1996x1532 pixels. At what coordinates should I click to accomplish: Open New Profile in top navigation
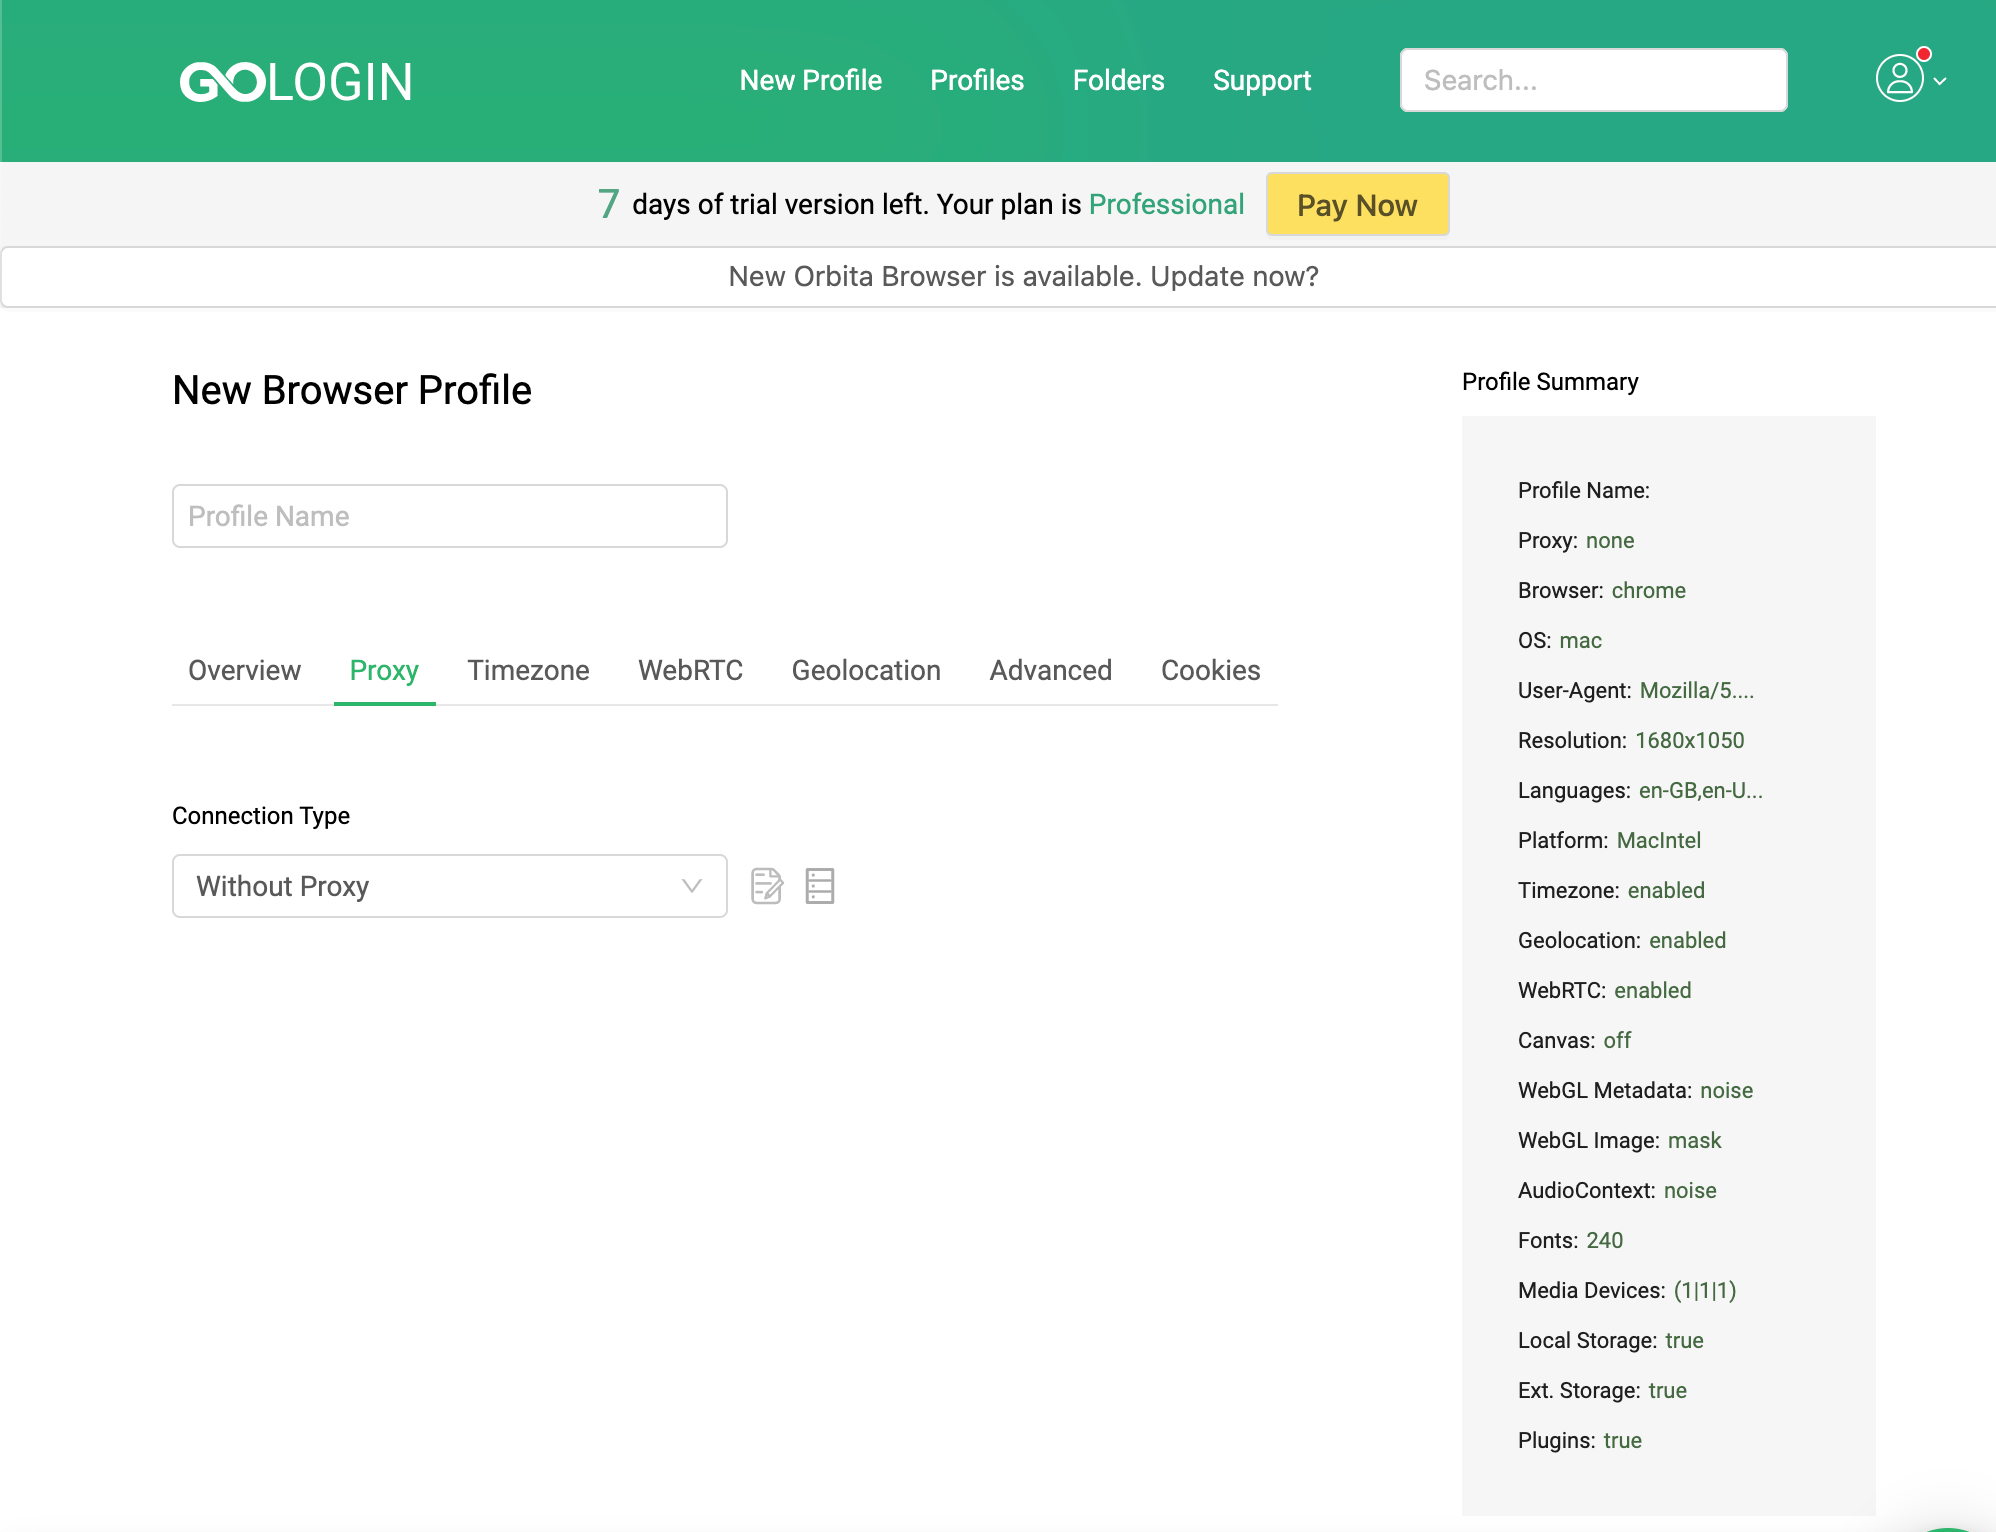click(x=810, y=80)
